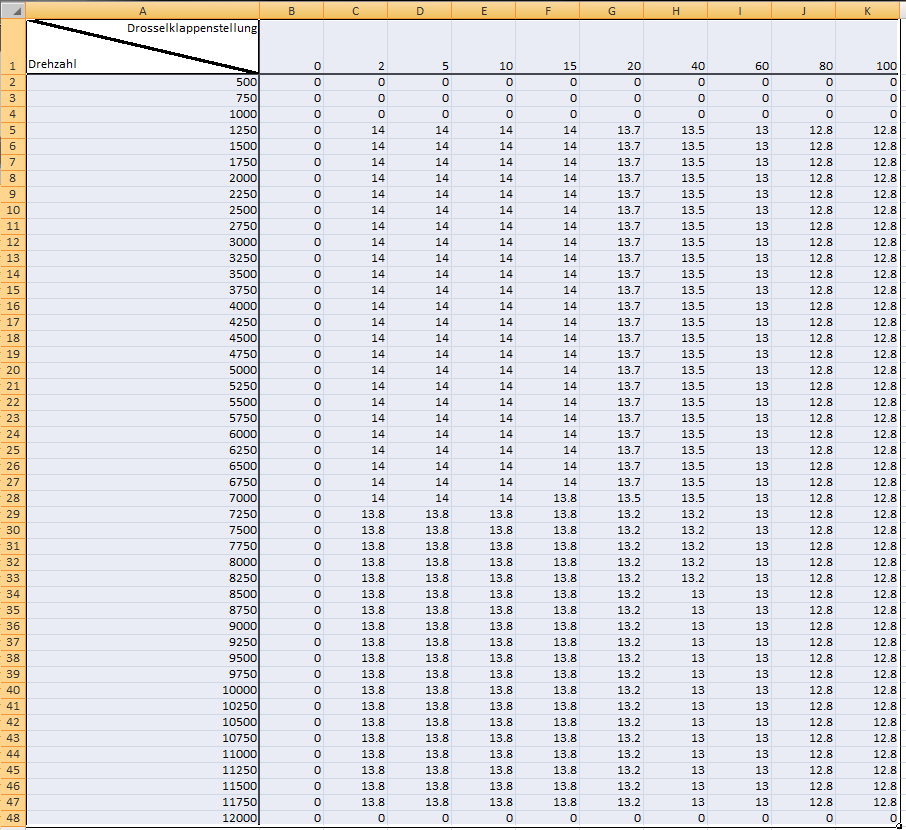Click the 12000 cell in column A
This screenshot has height=830, width=906.
(143, 818)
